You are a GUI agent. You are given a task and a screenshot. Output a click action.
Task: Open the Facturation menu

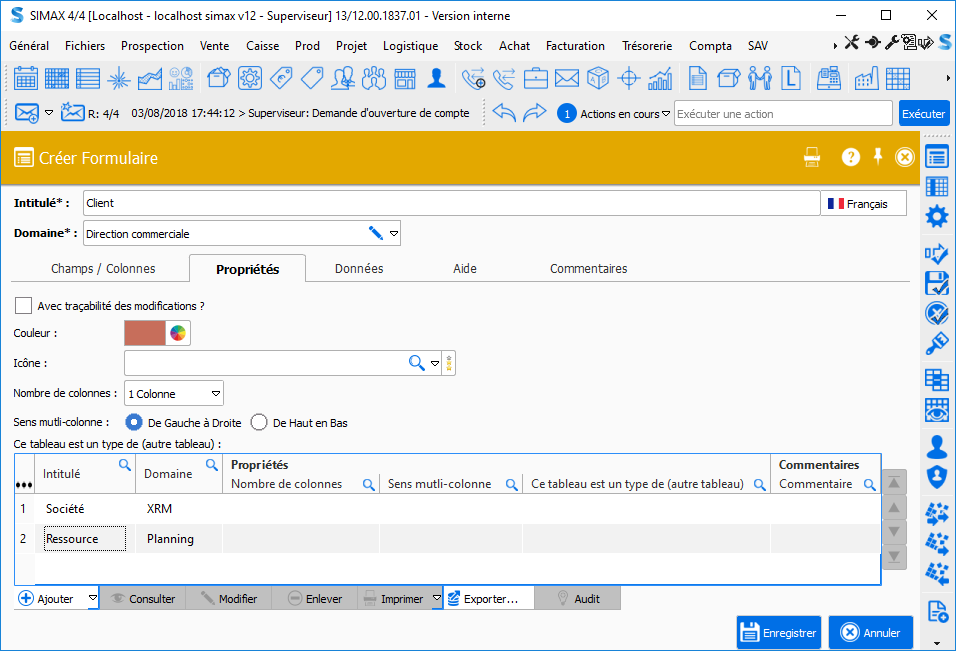[x=575, y=45]
